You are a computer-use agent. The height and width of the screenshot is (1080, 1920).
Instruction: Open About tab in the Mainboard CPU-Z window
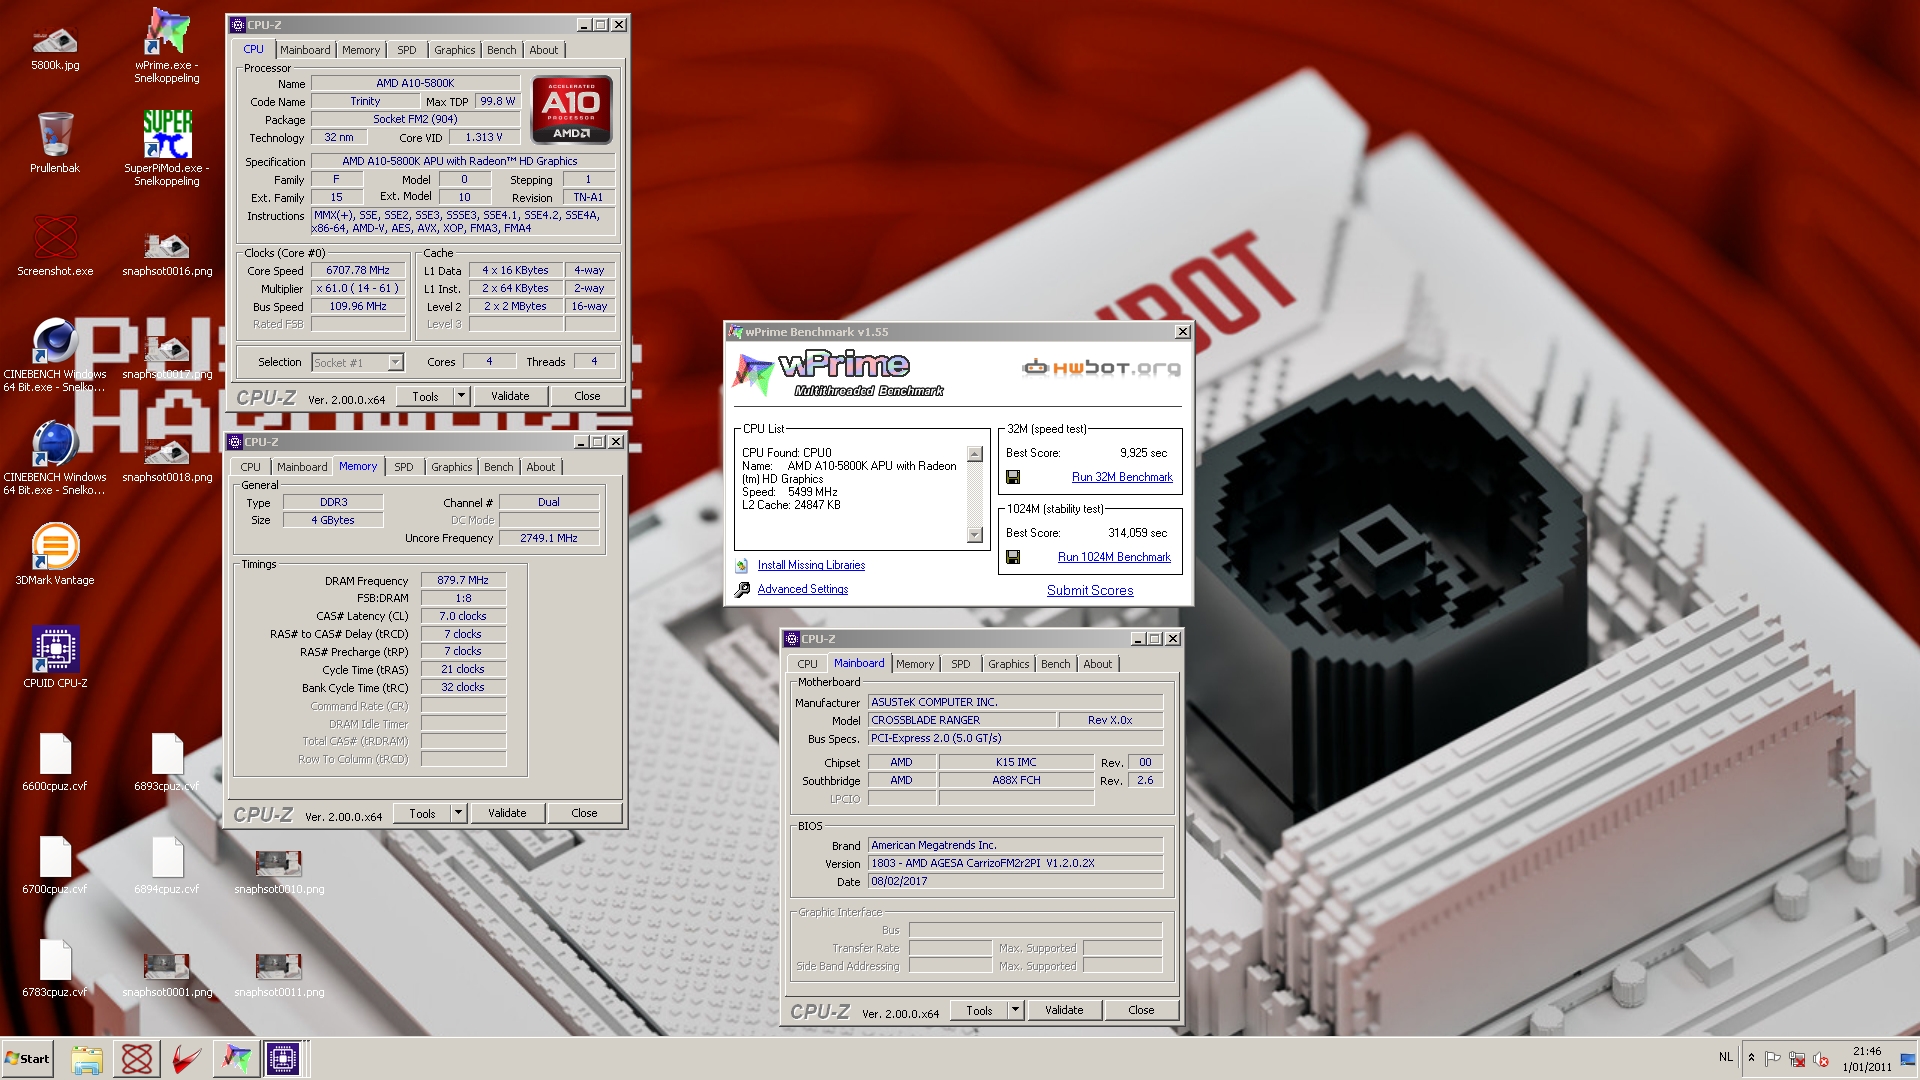(x=1097, y=664)
